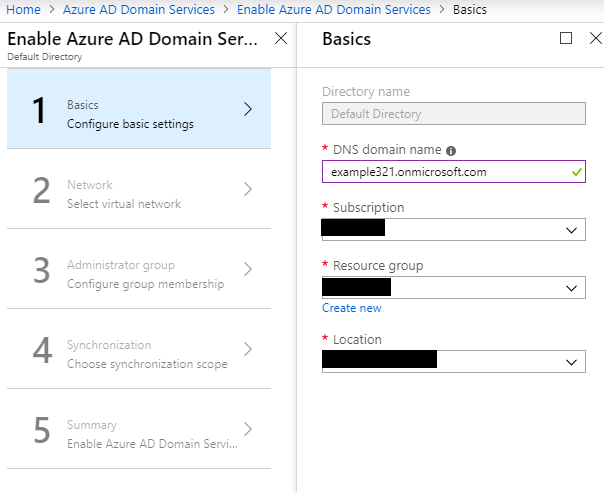Click the DNS domain name info icon
Screen dimensions: 604x492
click(x=451, y=151)
